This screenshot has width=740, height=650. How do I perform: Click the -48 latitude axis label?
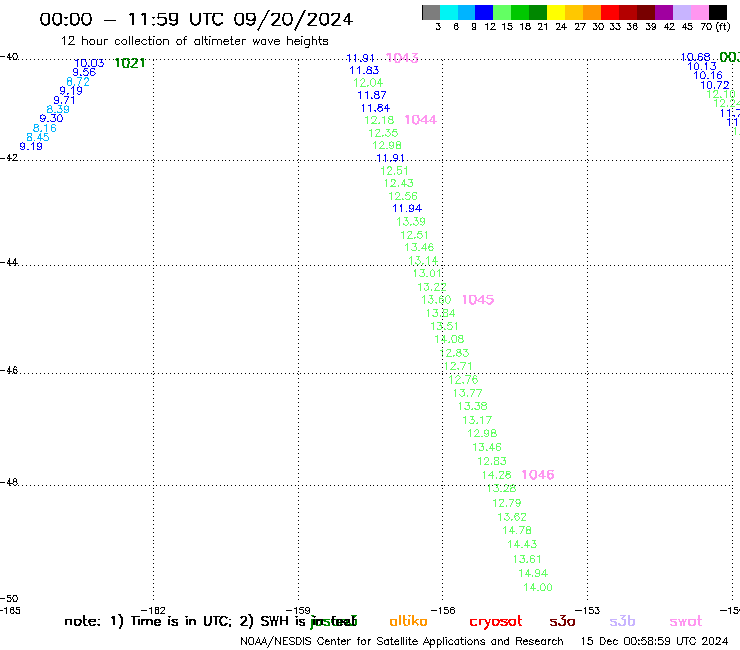[9, 482]
